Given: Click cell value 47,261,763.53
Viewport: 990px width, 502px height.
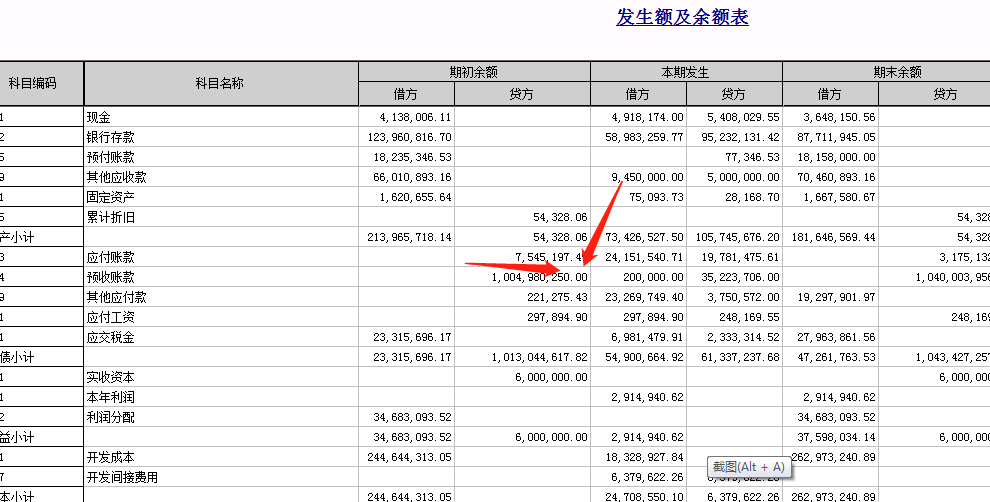Looking at the screenshot, I should click(837, 357).
